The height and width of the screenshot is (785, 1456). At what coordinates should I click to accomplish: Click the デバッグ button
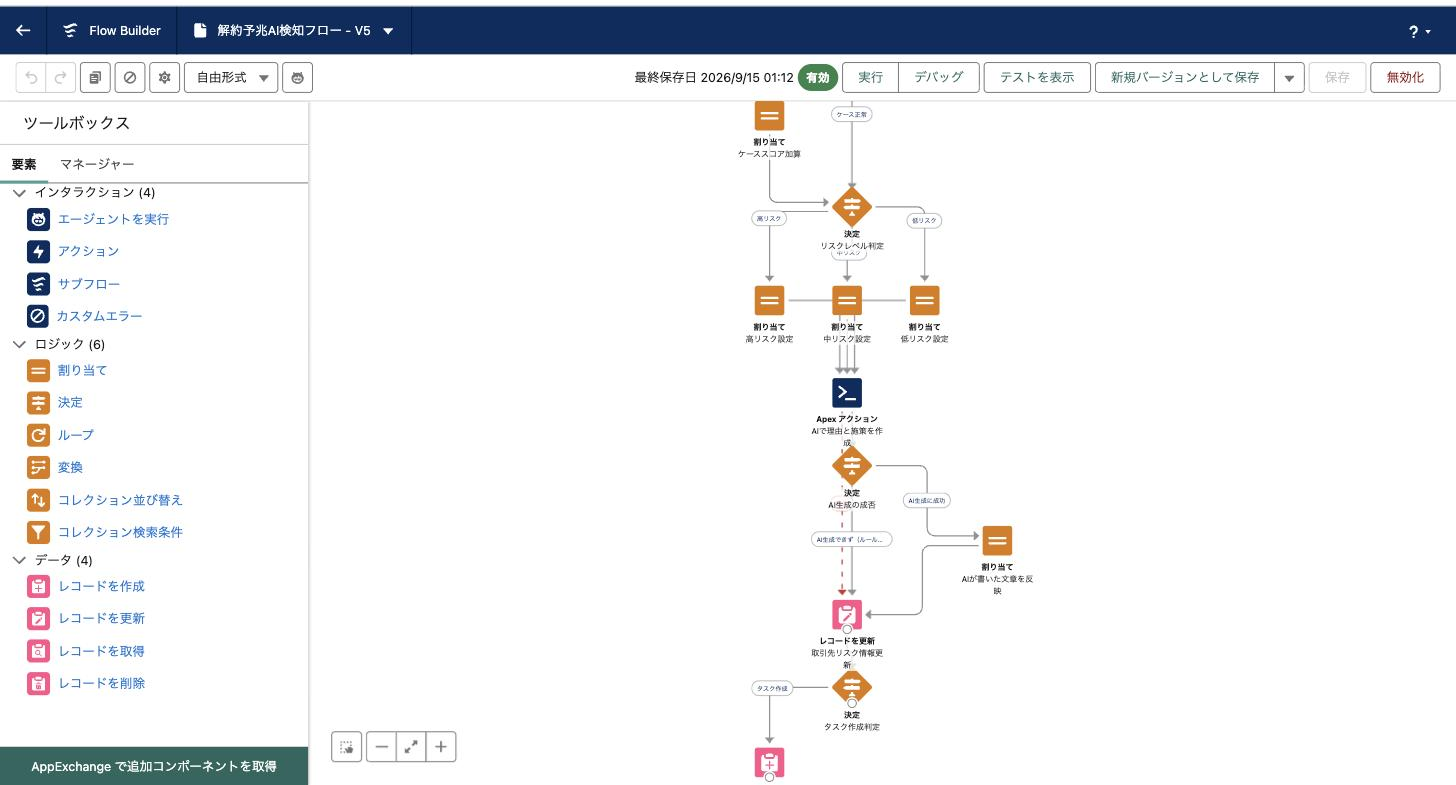[939, 77]
